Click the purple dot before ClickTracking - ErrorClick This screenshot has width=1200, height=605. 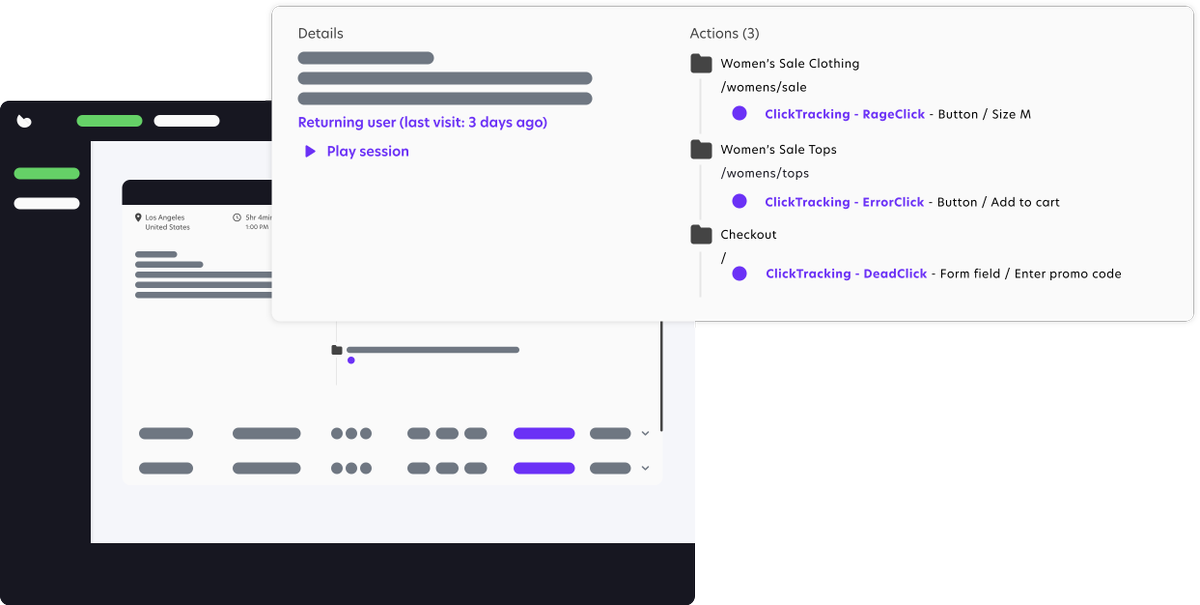(x=739, y=201)
